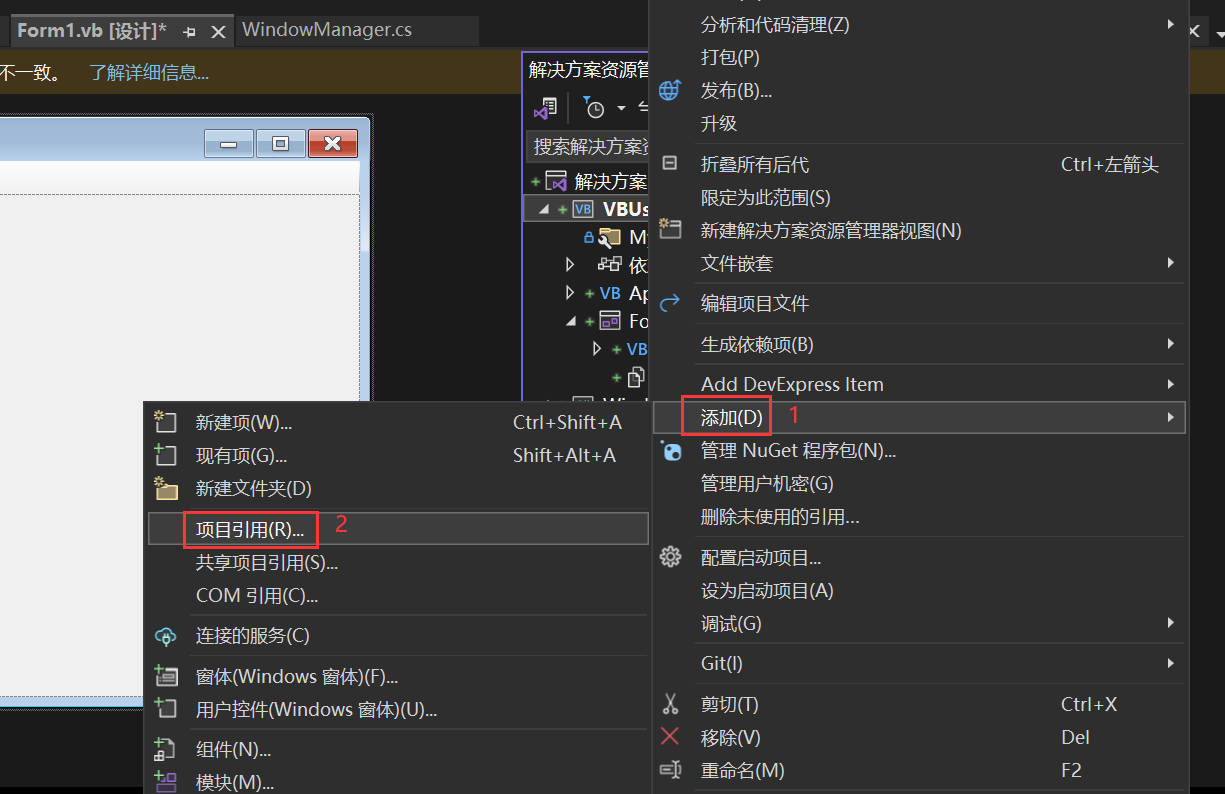Viewport: 1225px width, 794px height.
Task: Collapse the VBUs project node arrow
Action: pos(544,210)
